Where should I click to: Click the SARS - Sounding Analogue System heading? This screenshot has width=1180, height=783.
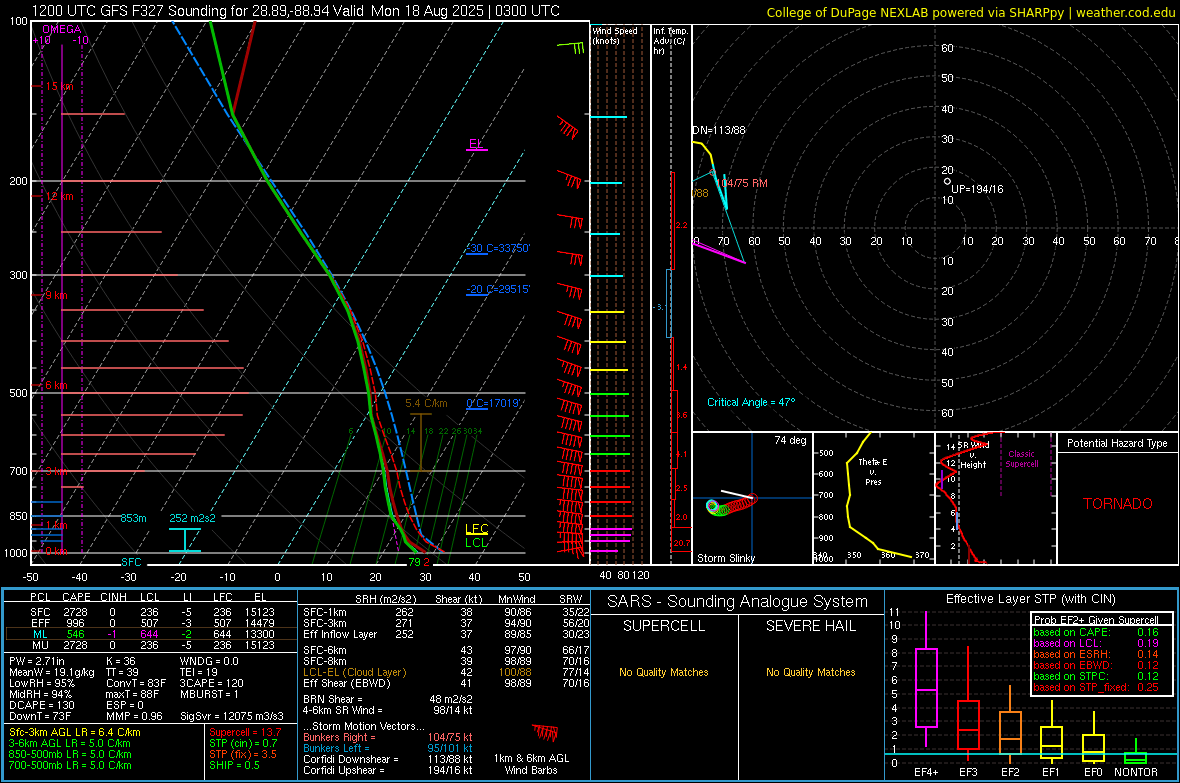pyautogui.click(x=738, y=602)
